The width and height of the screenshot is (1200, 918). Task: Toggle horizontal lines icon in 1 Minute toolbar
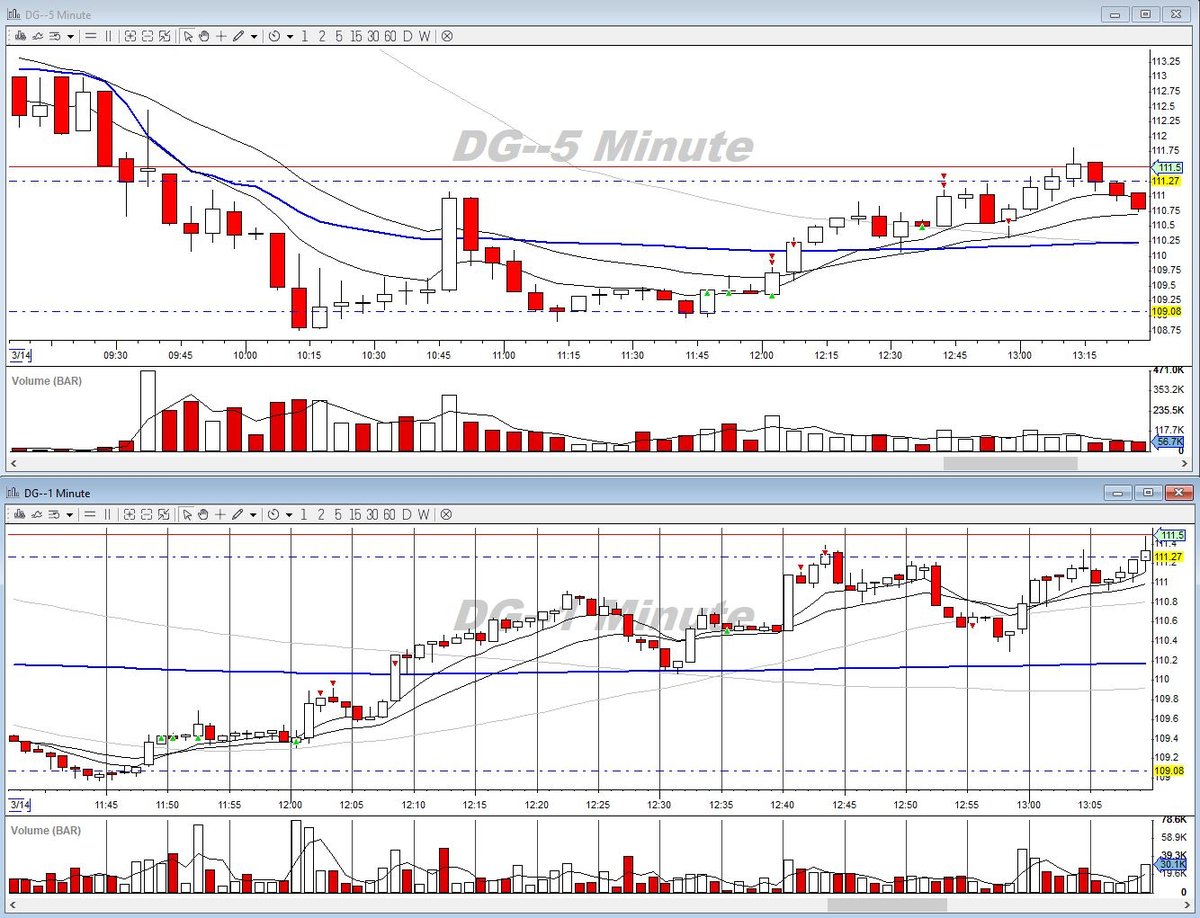90,514
